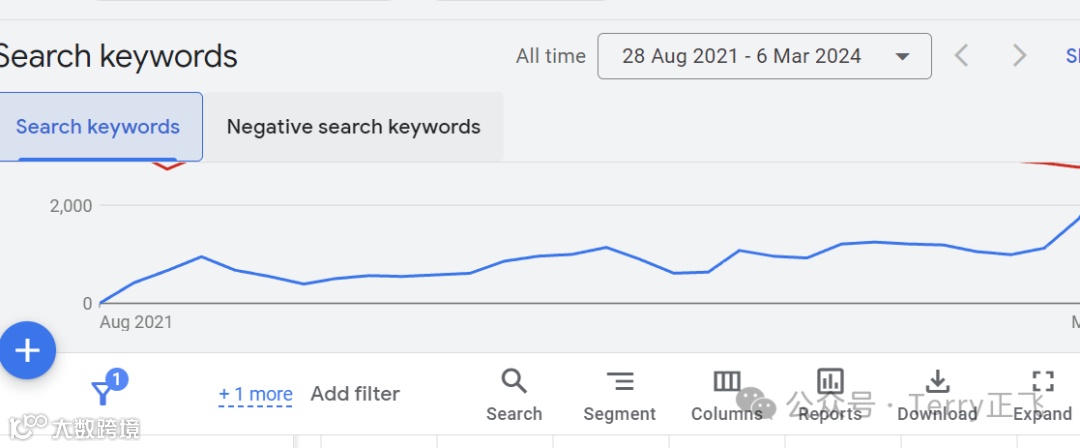Expand the table to full screen
The image size is (1080, 448).
1043,381
